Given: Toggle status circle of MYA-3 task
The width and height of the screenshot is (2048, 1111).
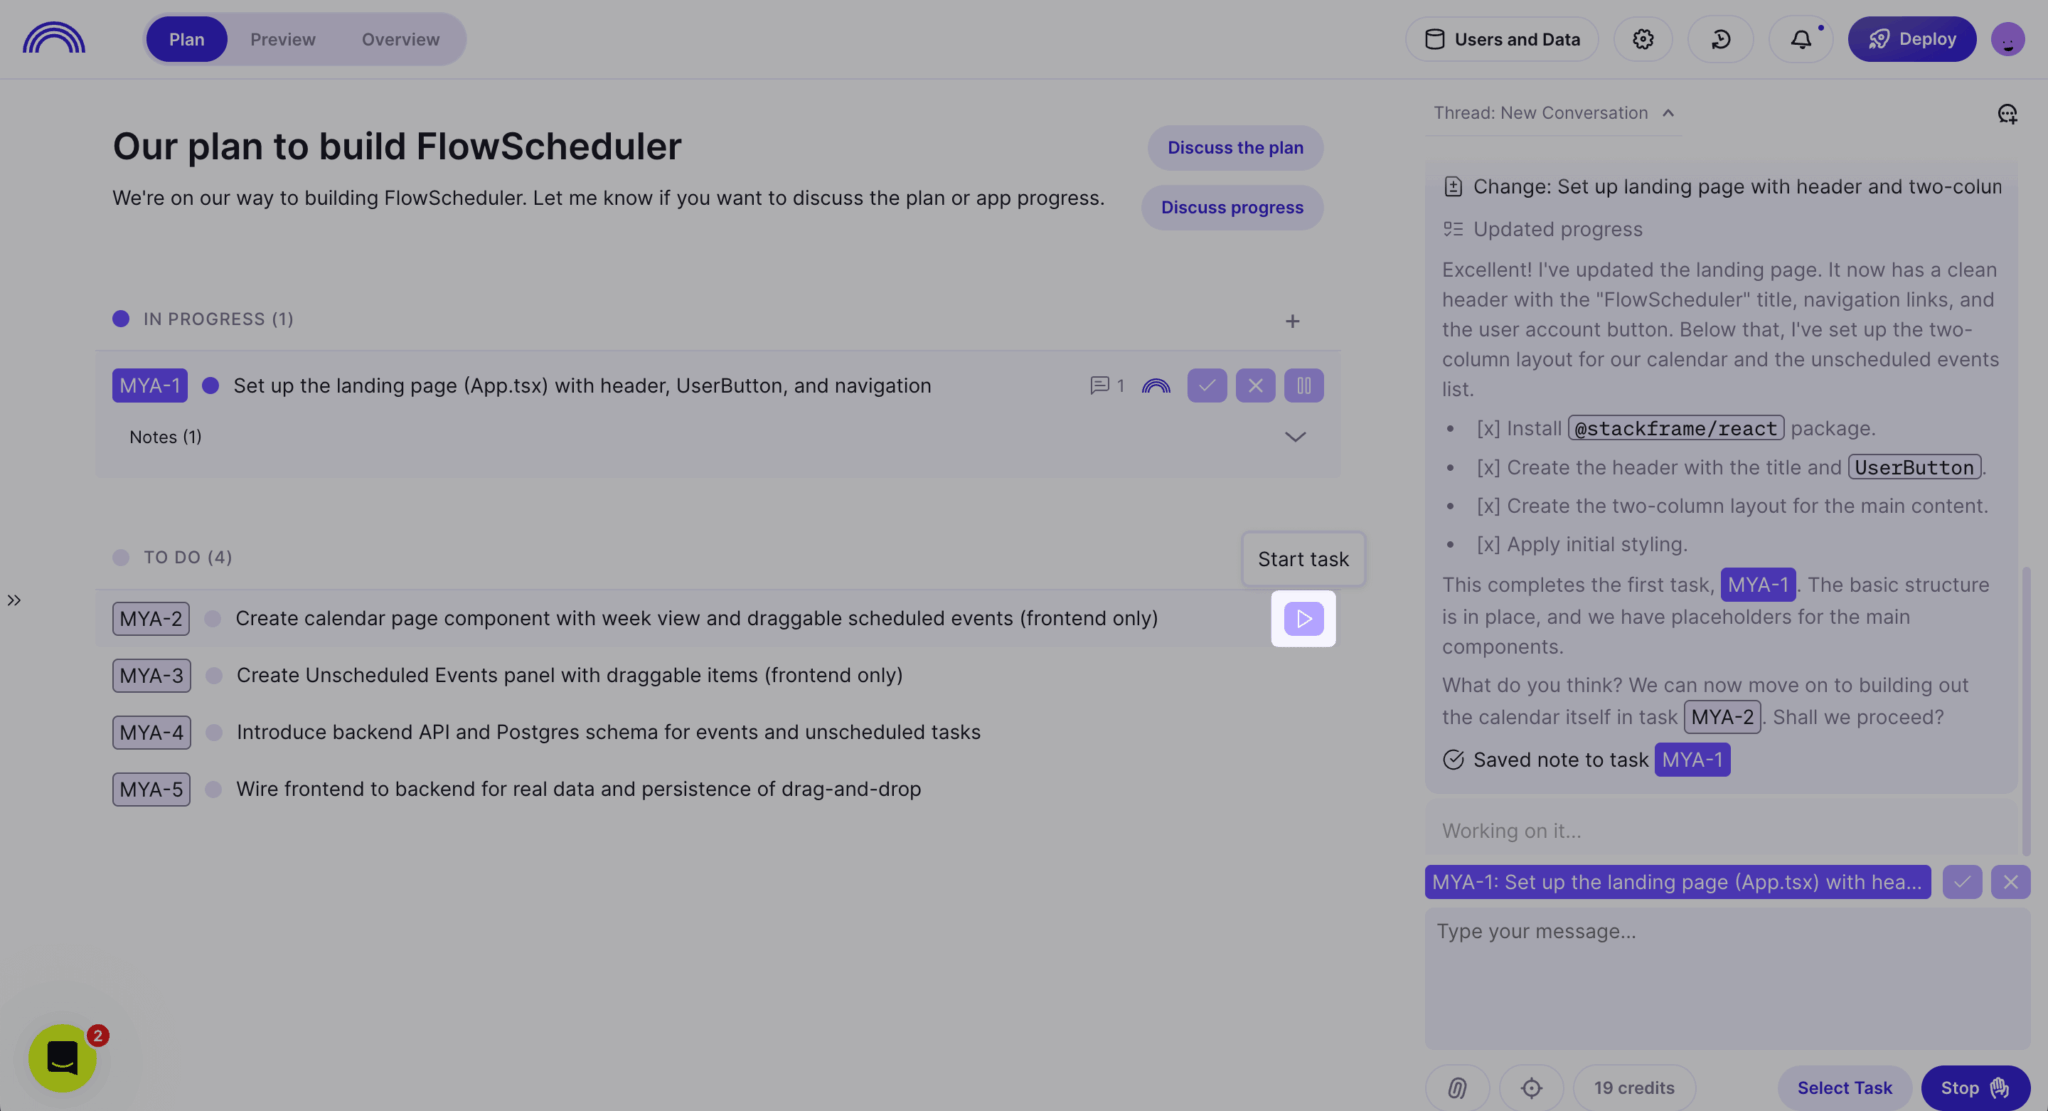Looking at the screenshot, I should (213, 676).
